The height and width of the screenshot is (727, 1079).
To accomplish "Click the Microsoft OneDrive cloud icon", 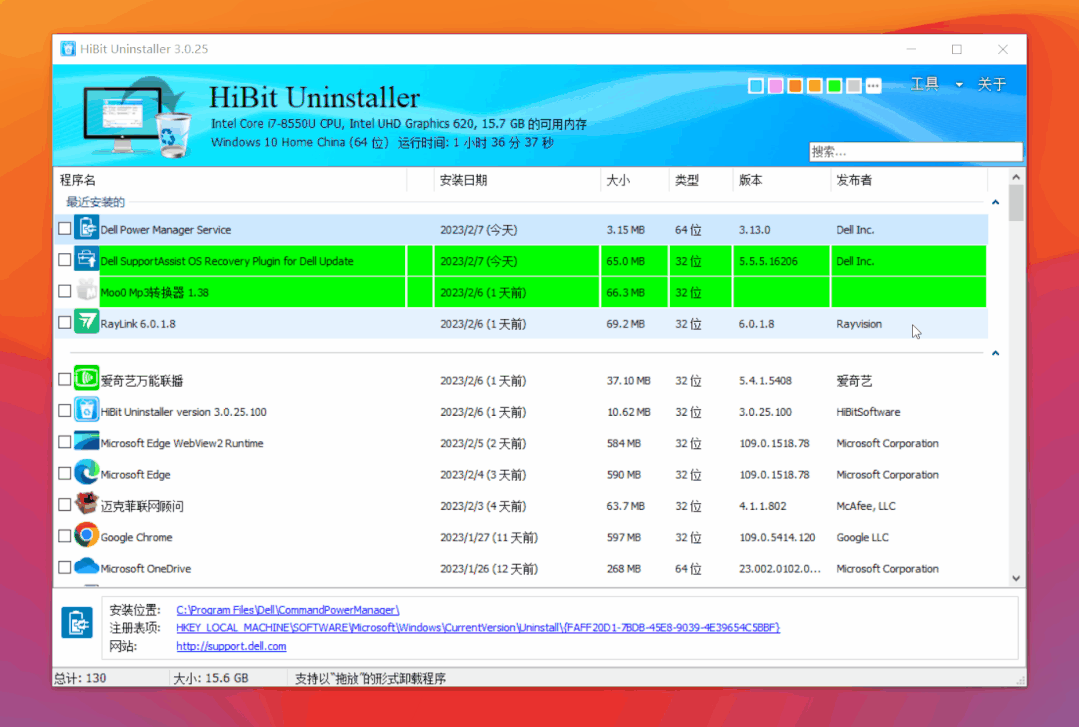I will (86, 568).
